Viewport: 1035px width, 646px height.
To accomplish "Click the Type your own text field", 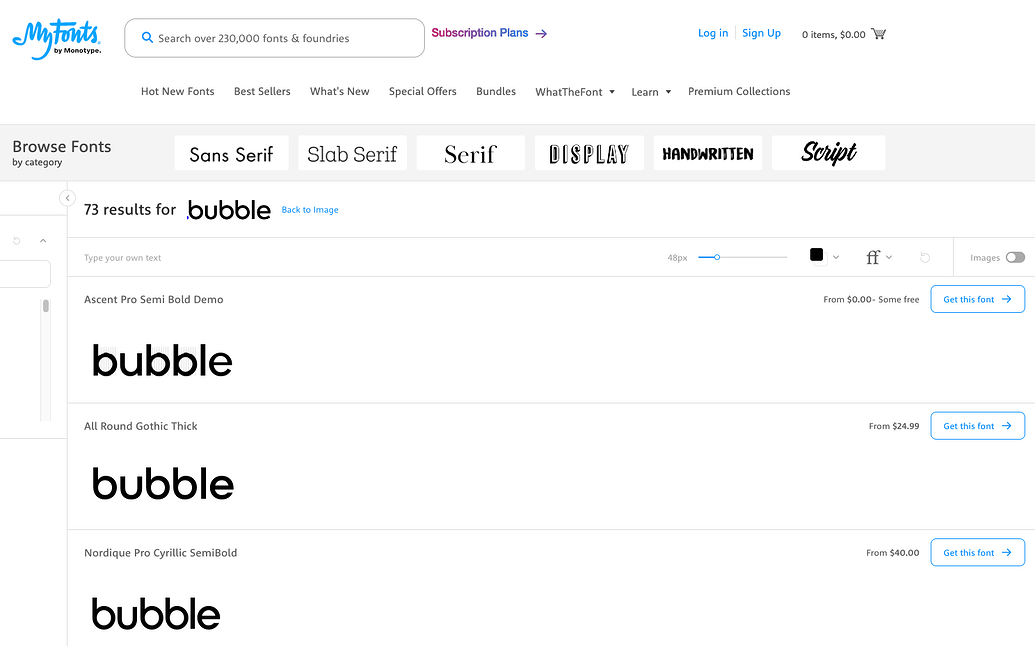I will pyautogui.click(x=200, y=257).
